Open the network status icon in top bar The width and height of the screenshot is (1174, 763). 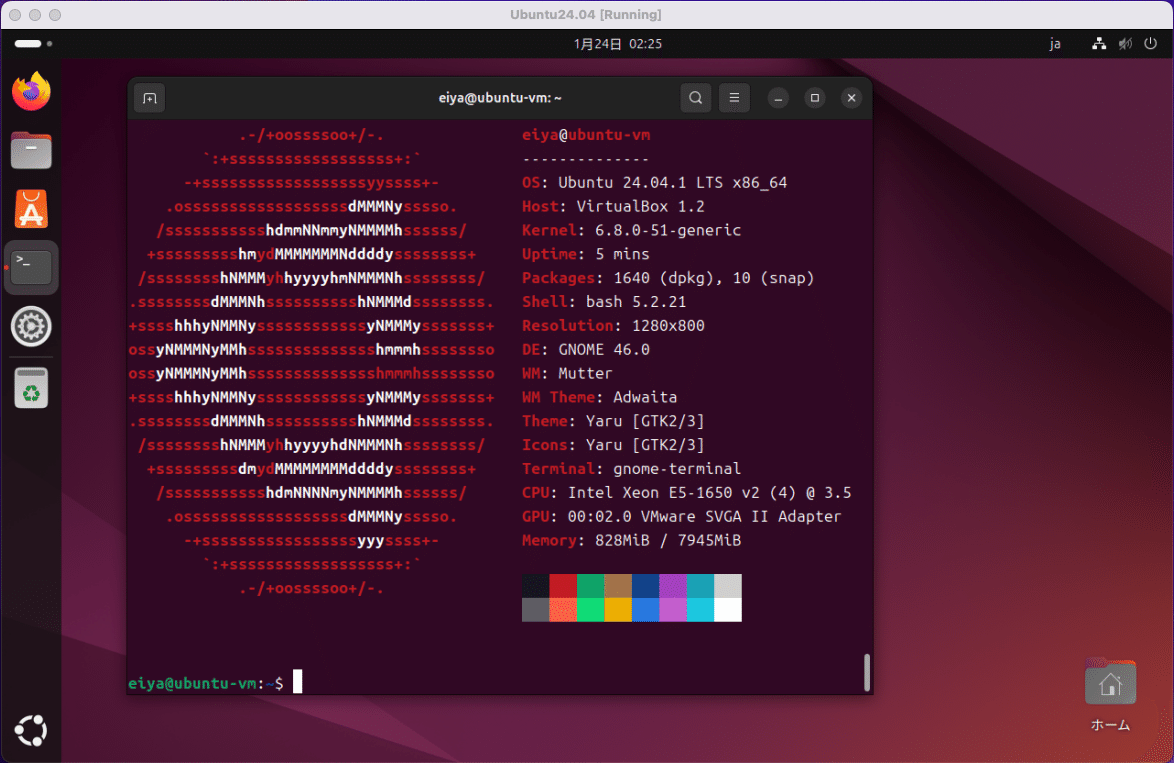pos(1098,43)
